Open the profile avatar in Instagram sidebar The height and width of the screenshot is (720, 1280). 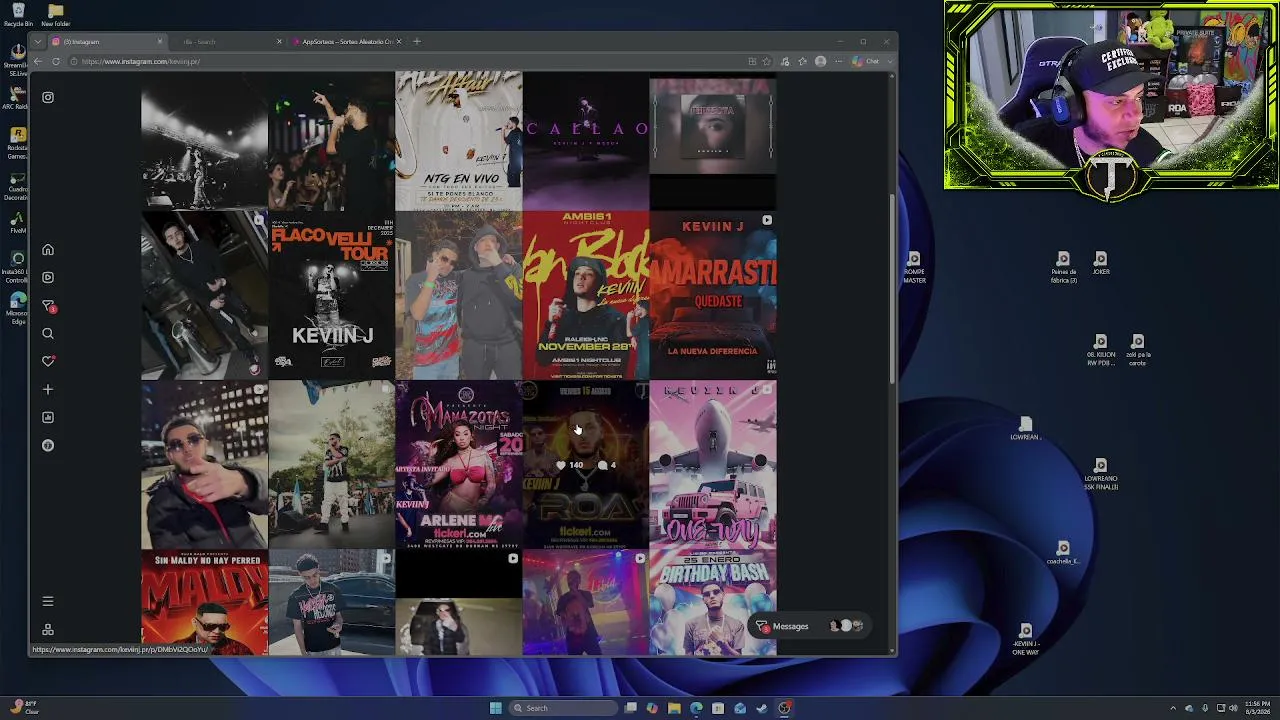point(47,445)
